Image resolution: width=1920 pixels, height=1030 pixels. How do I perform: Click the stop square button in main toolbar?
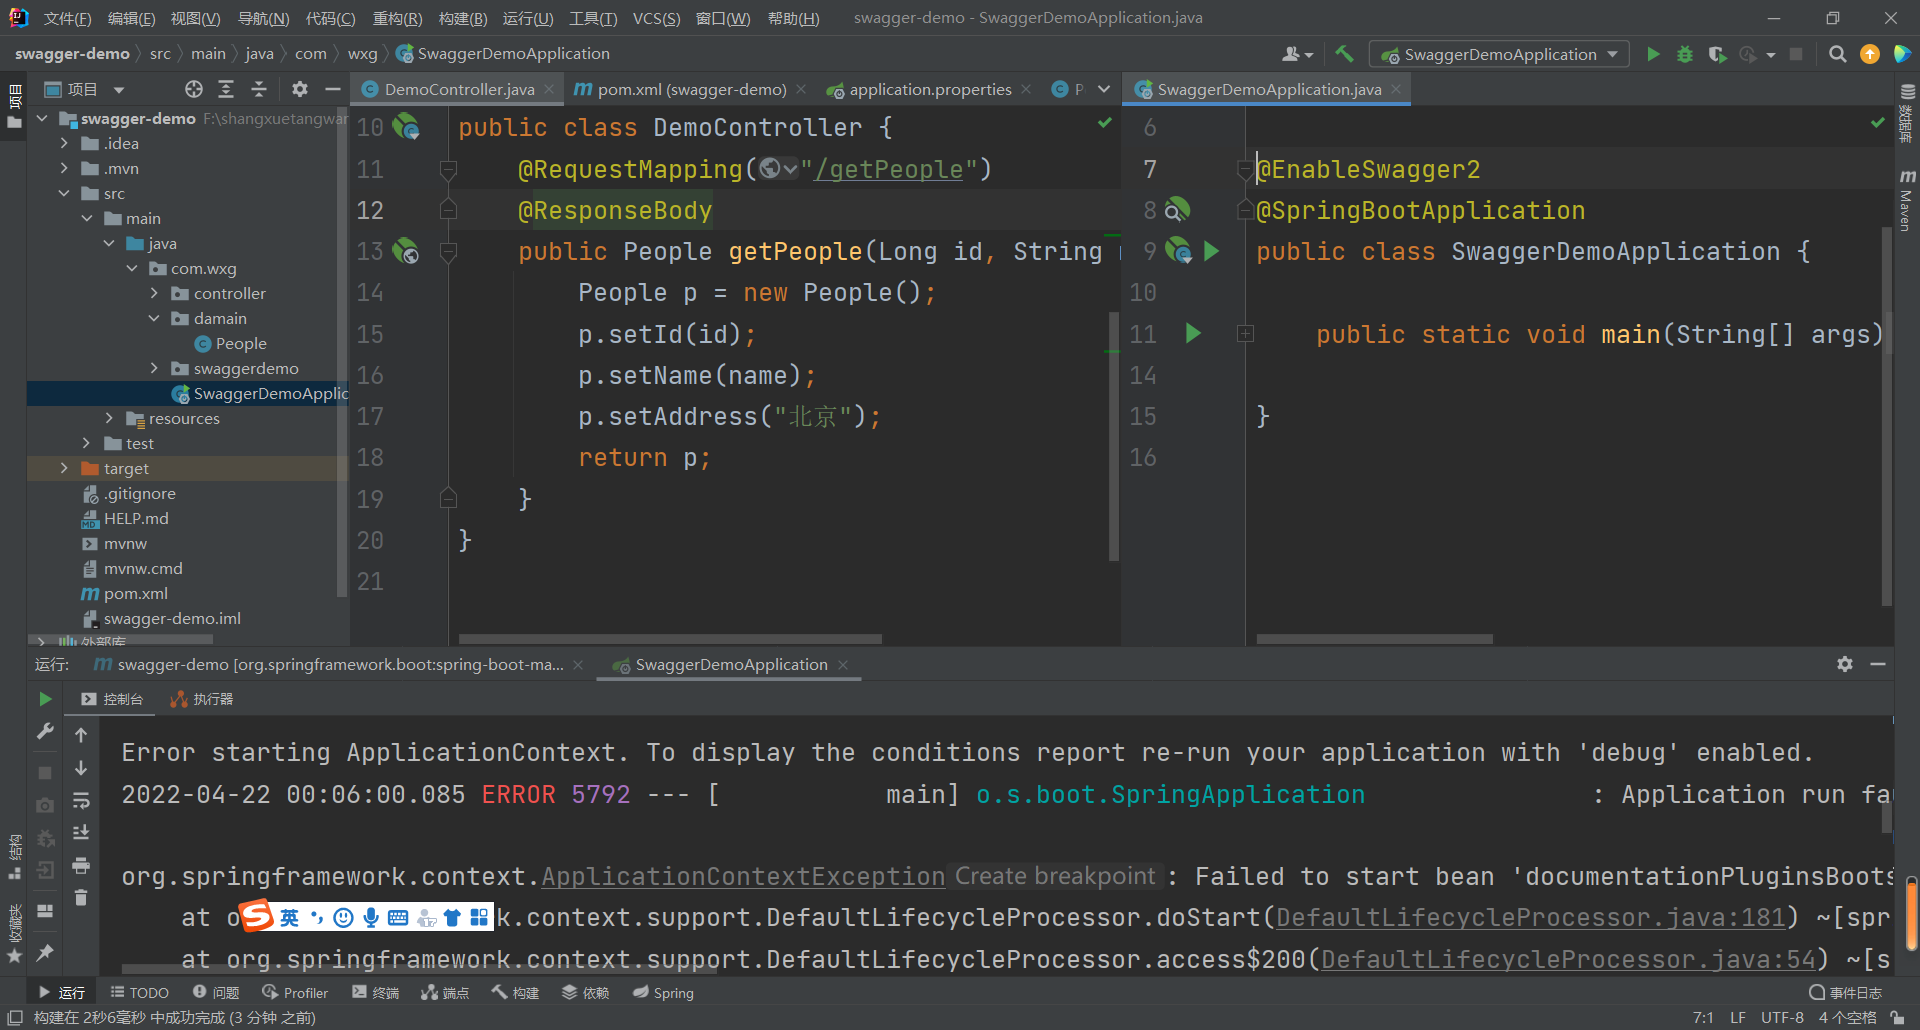[1796, 54]
